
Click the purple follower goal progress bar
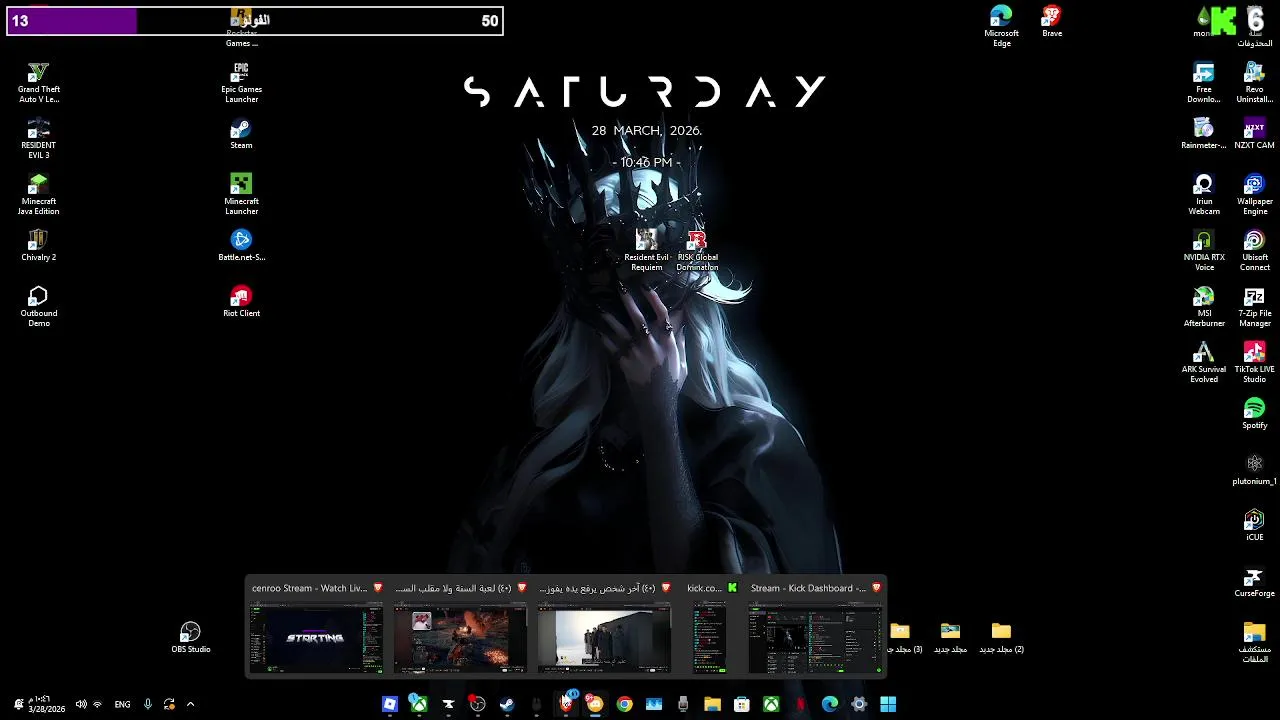pyautogui.click(x=255, y=20)
